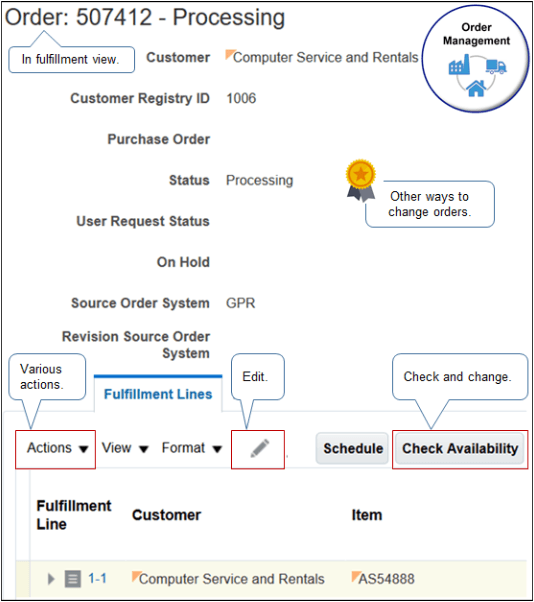
Task: Click the pencil Edit icon
Action: (x=260, y=448)
